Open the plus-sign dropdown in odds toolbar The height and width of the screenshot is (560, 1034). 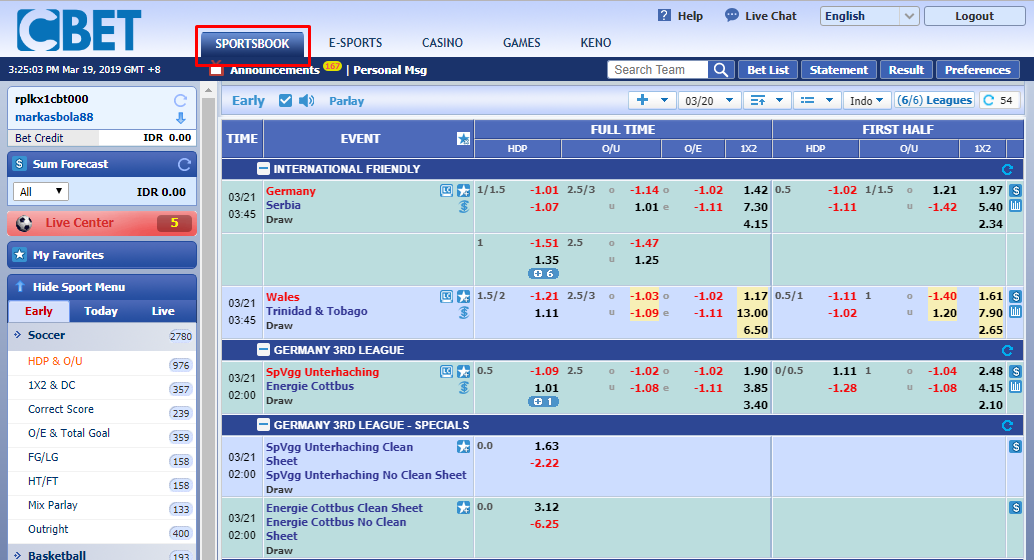(652, 100)
